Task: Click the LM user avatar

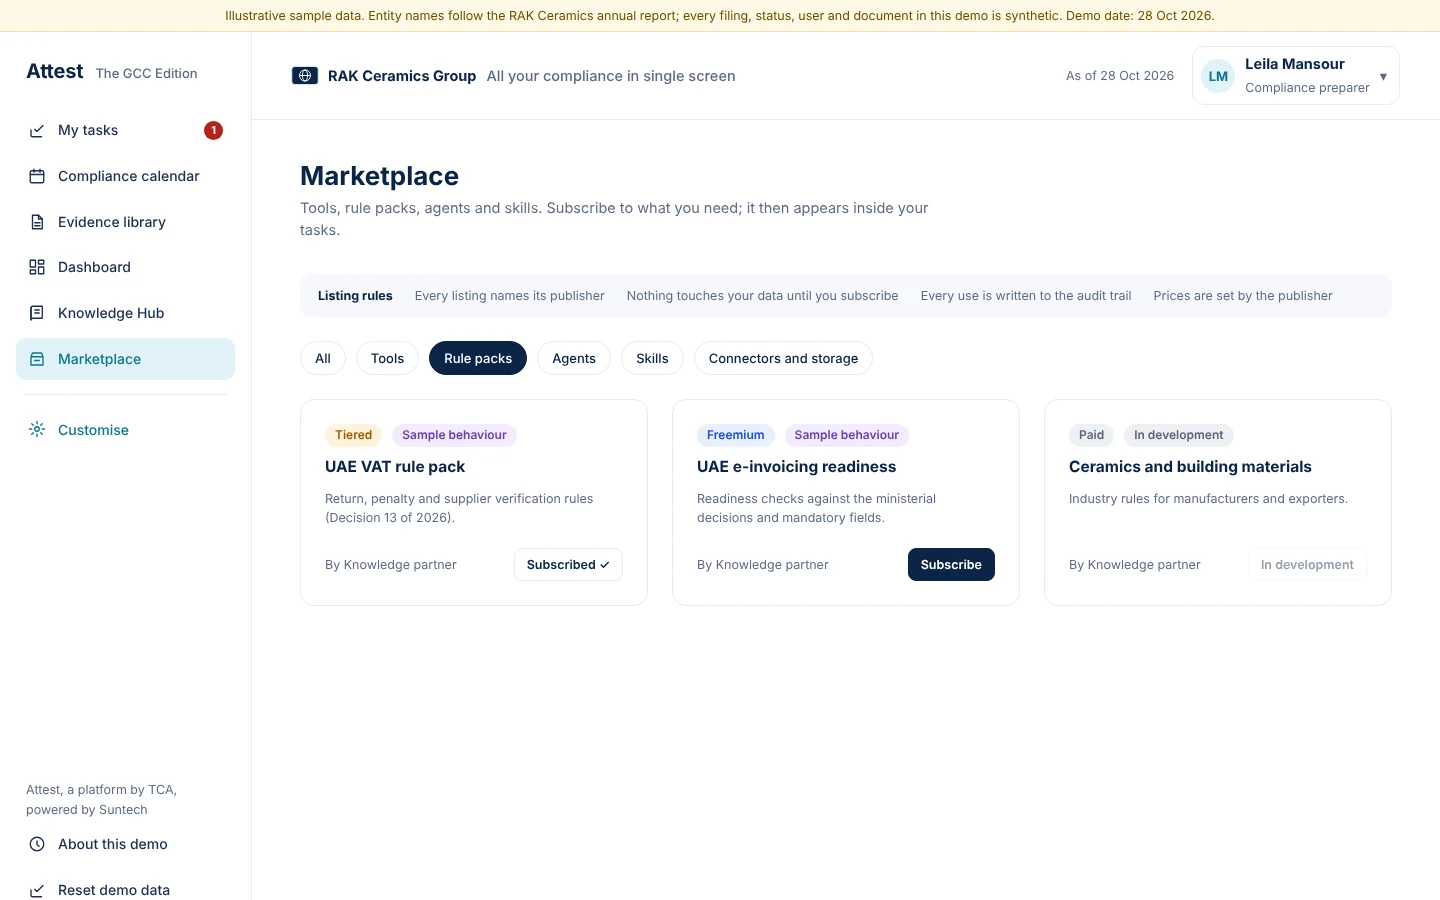Action: [x=1218, y=76]
